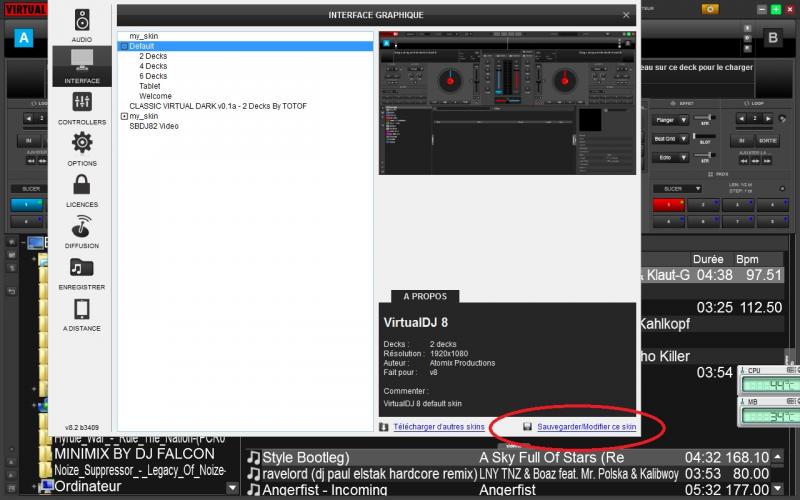800x500 pixels.
Task: Maximize VirtualDJ with the green plus button
Action: (776, 10)
